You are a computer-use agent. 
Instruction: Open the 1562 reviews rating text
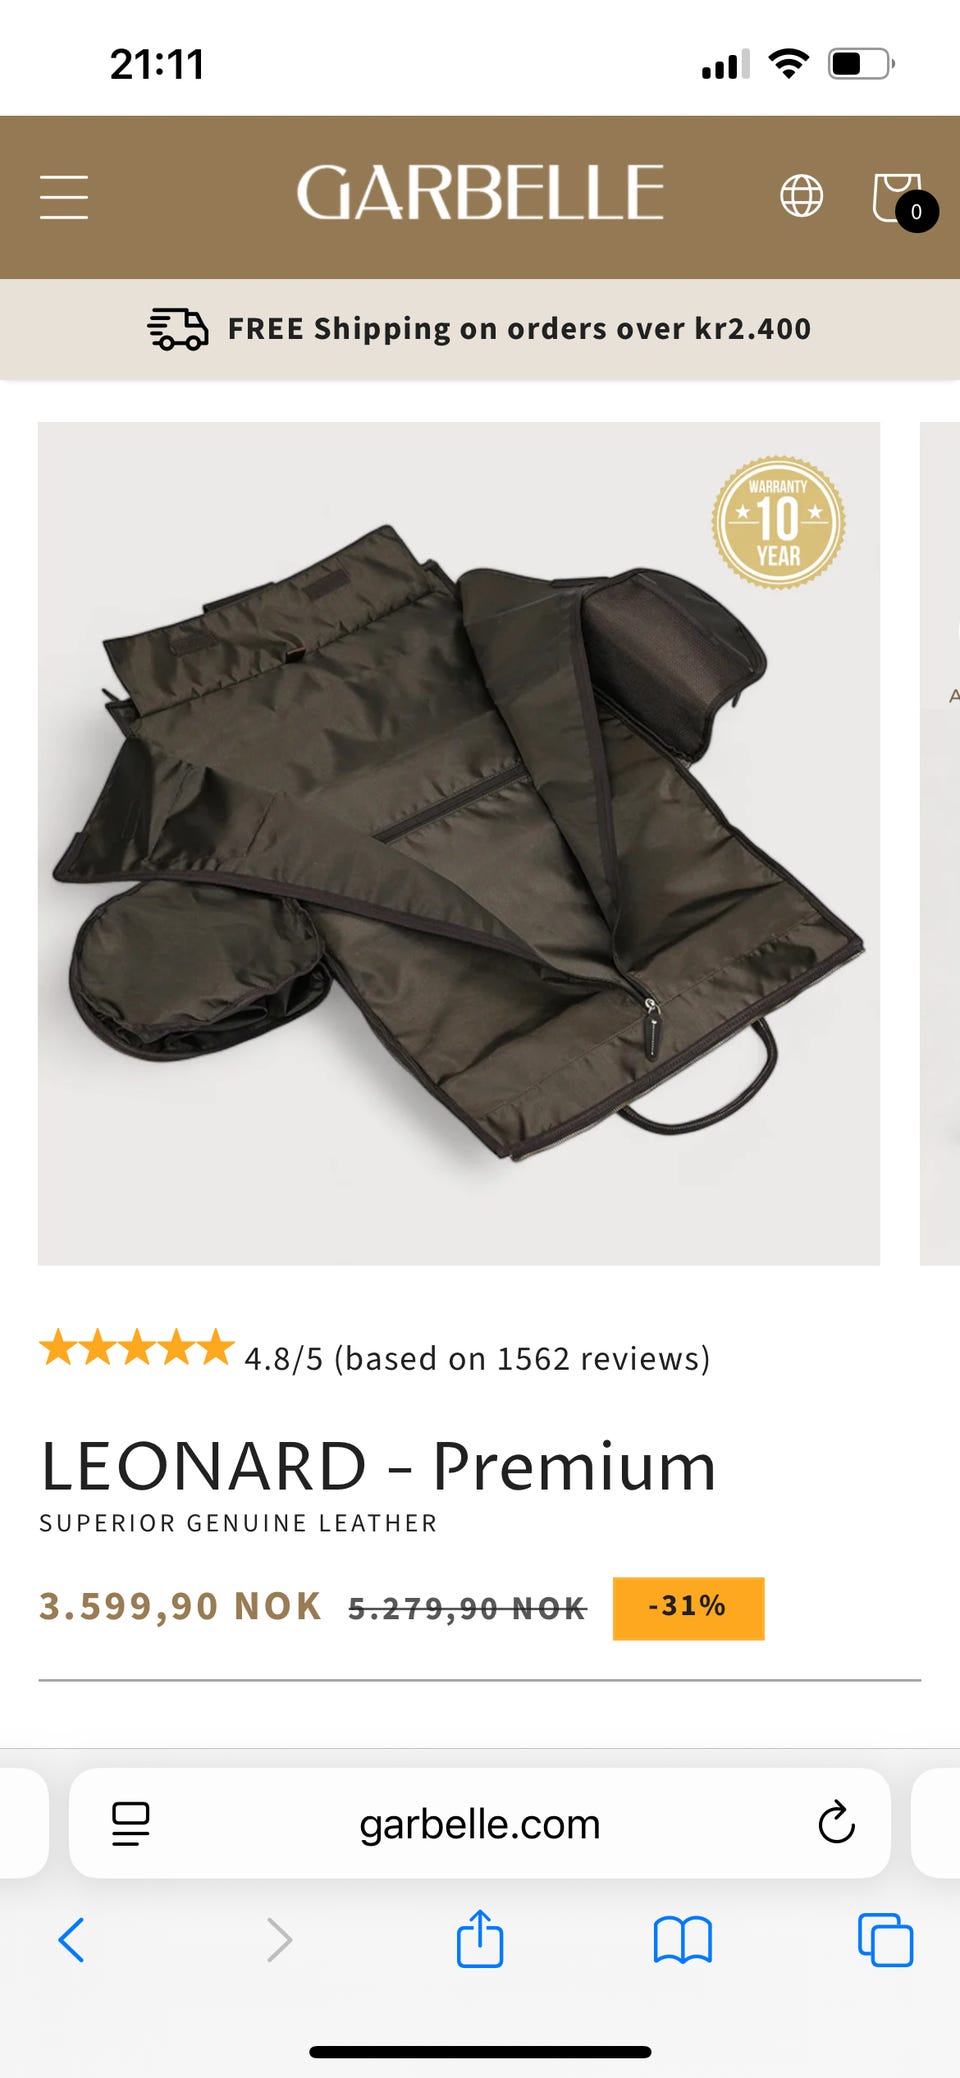coord(477,1358)
